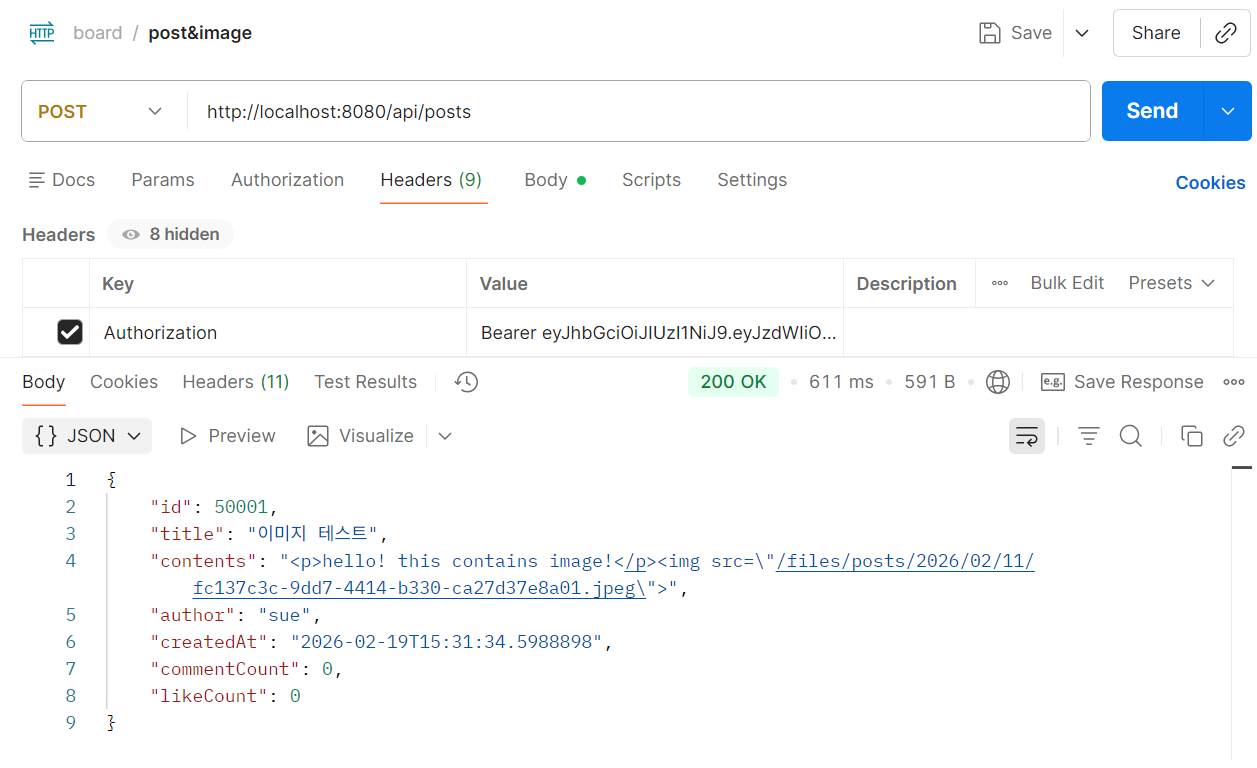Click the blue Send button
The width and height of the screenshot is (1257, 768).
click(x=1152, y=111)
